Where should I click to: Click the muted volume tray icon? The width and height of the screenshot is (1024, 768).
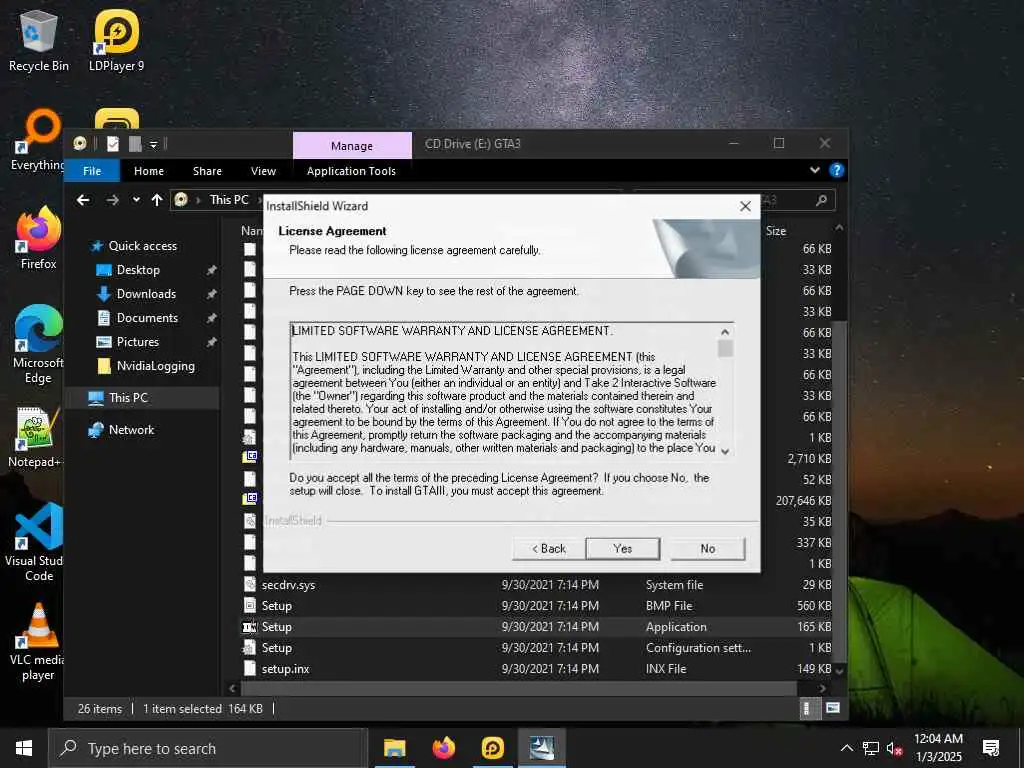pos(894,748)
